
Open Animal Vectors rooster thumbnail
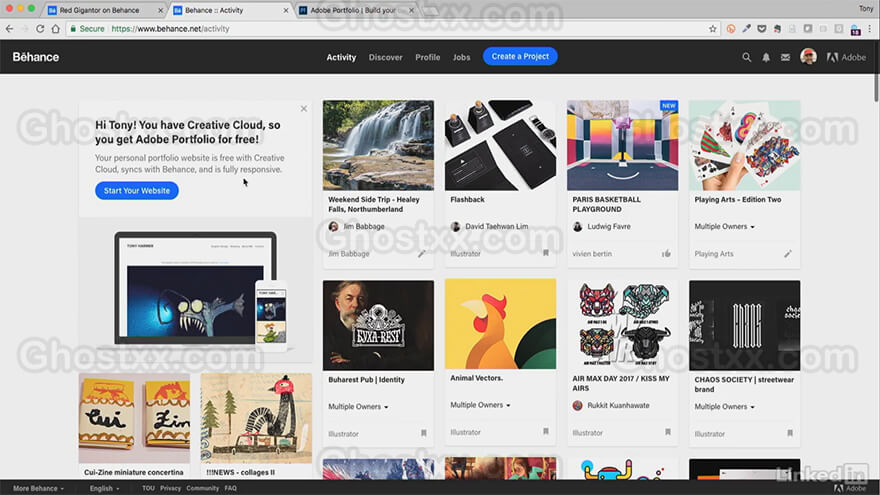pos(500,324)
